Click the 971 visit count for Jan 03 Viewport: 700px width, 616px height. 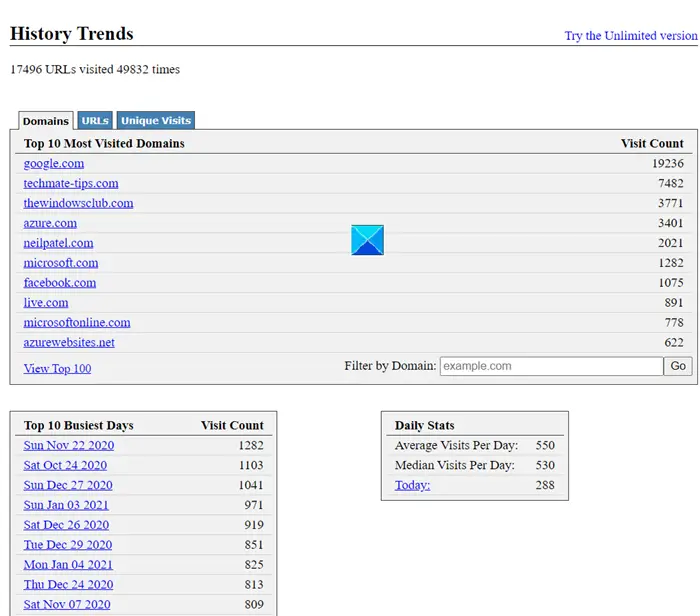click(x=254, y=505)
